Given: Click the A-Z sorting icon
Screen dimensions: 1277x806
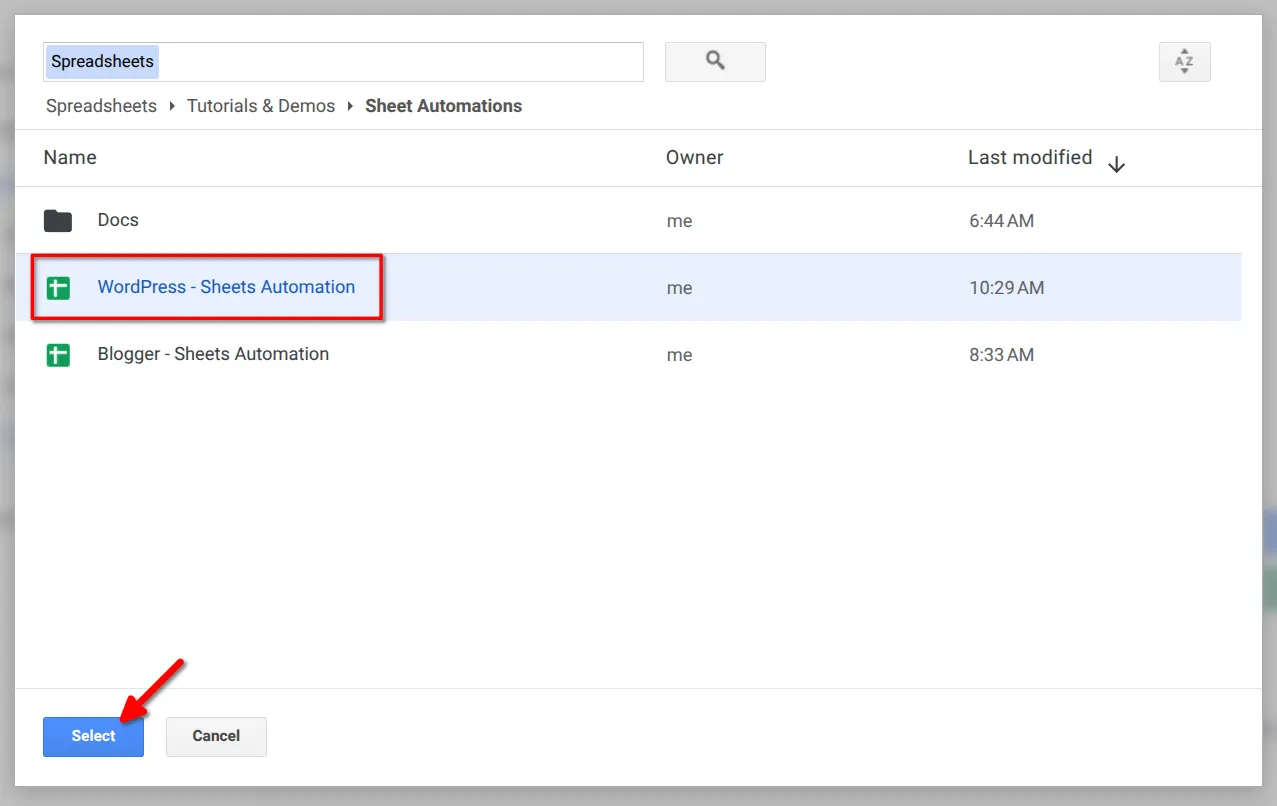Looking at the screenshot, I should tap(1184, 61).
